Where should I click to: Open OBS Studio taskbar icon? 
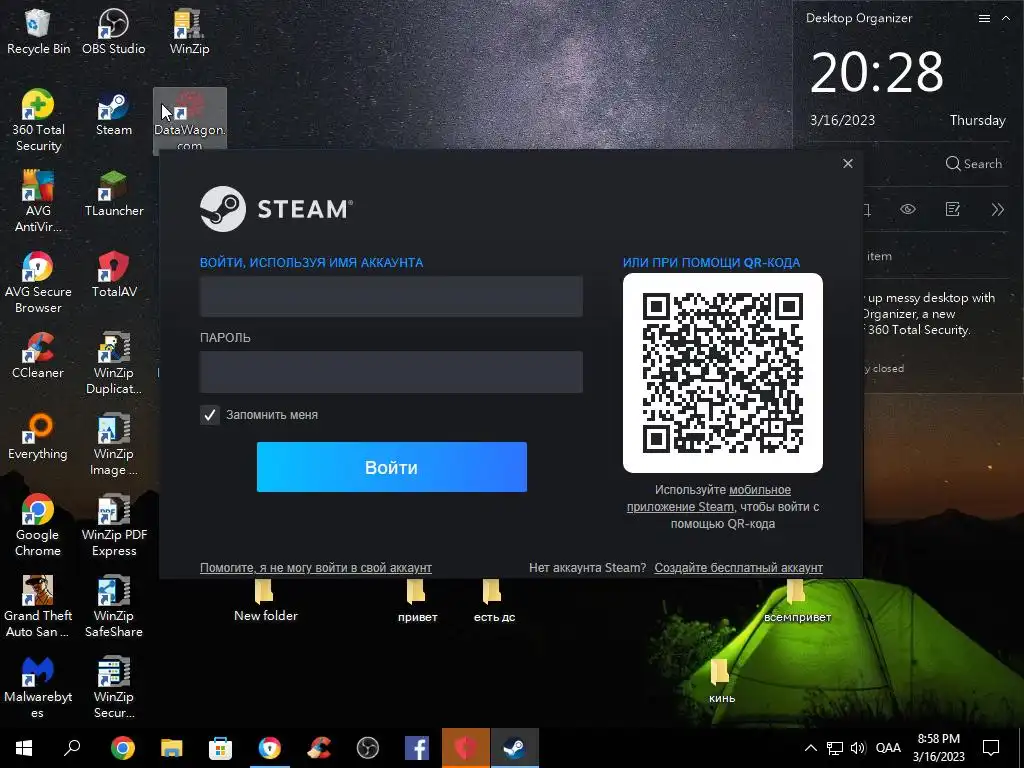[368, 748]
